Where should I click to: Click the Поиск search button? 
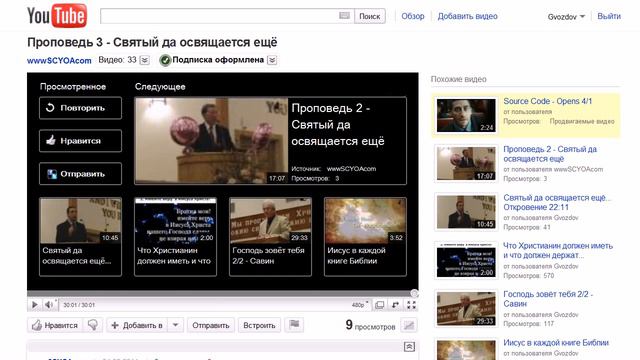[369, 16]
